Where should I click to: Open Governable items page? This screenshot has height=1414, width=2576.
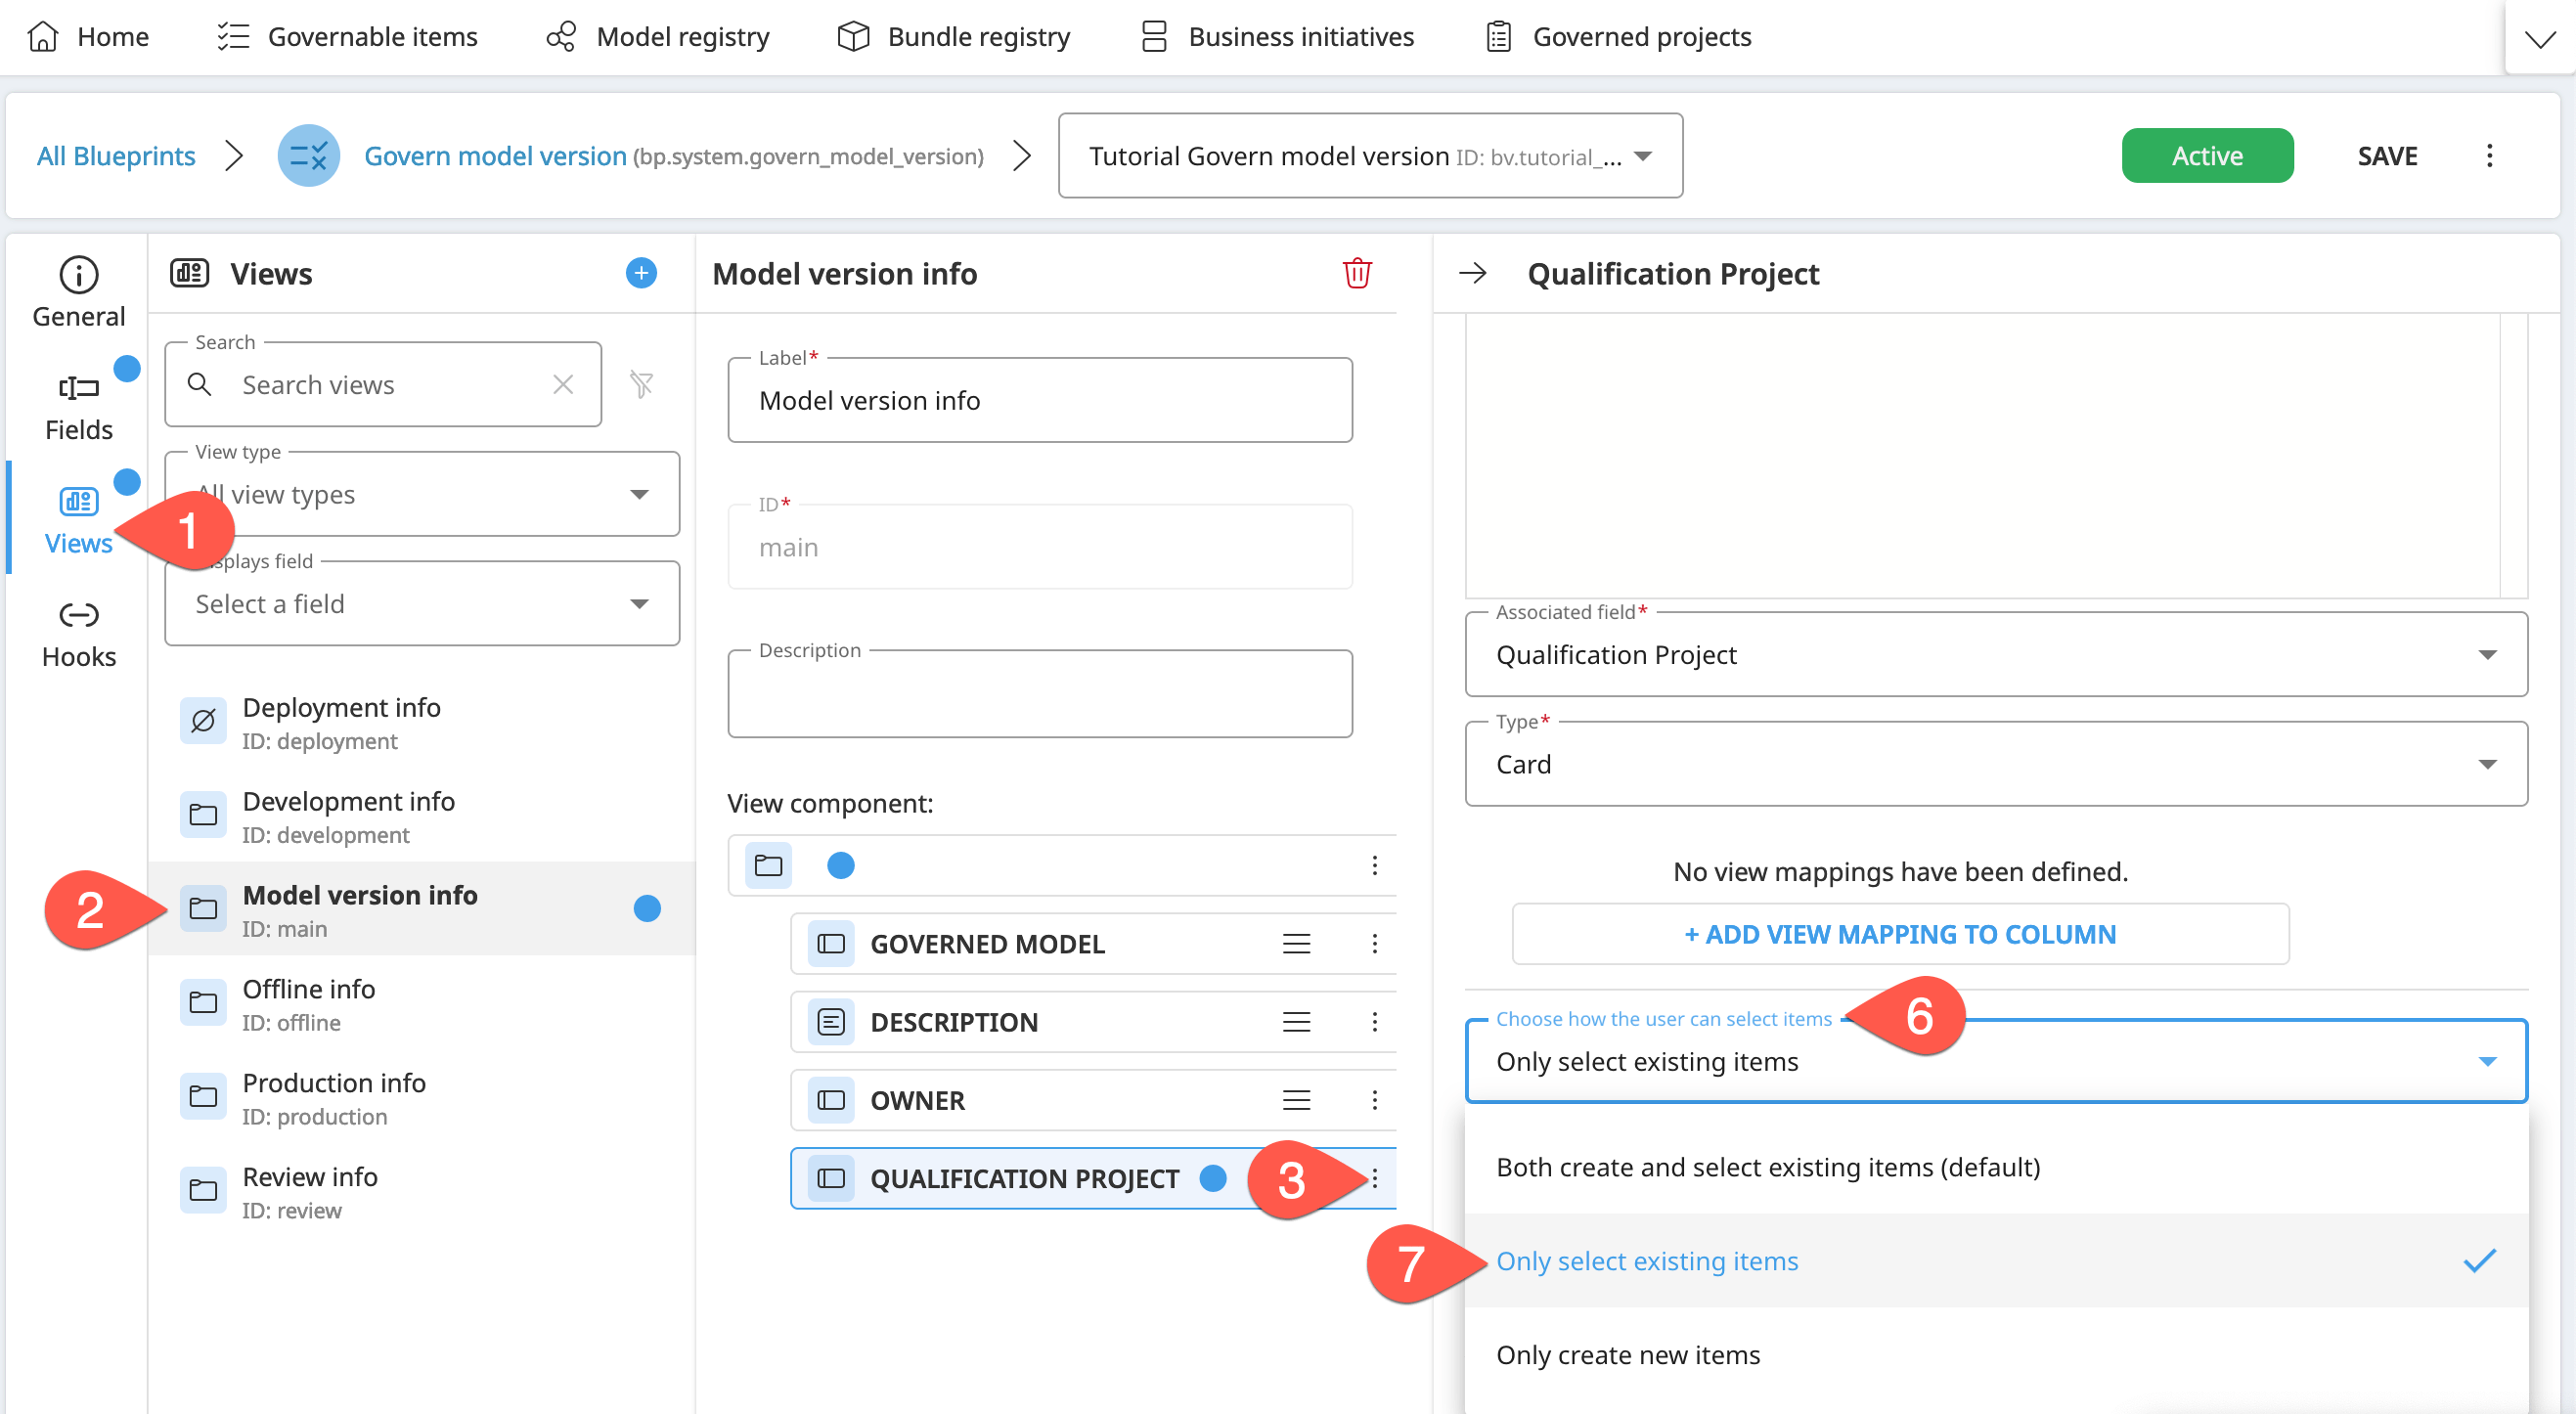tap(347, 37)
